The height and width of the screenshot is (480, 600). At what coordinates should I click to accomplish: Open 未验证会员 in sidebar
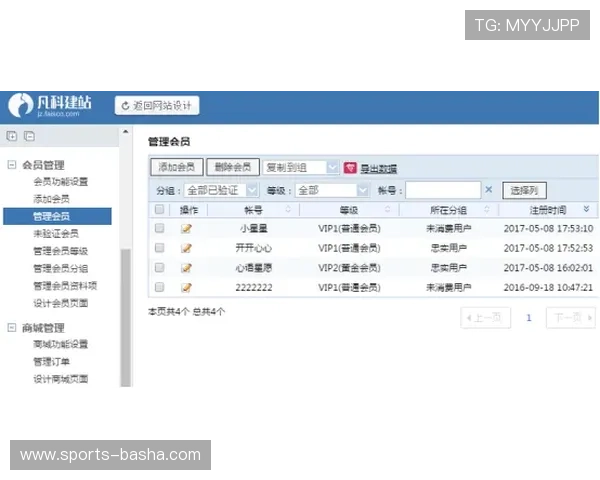pos(56,233)
